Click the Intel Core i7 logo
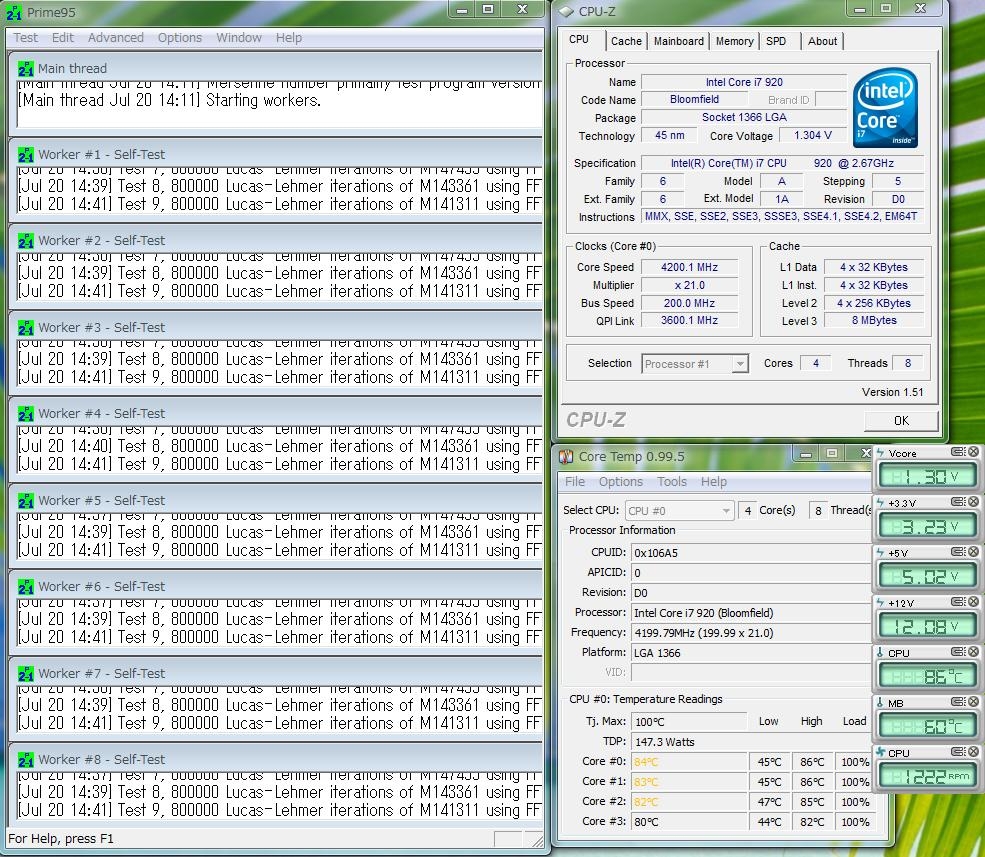 [885, 108]
